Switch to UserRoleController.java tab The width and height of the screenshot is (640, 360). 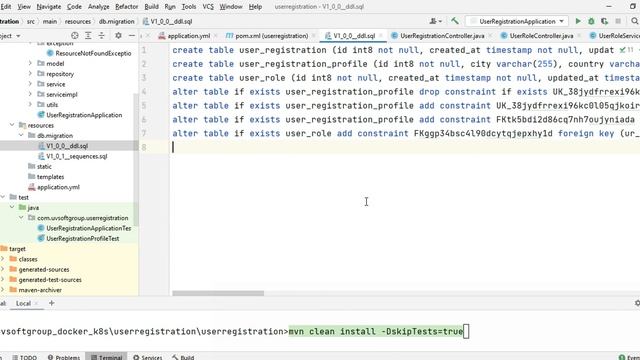click(x=537, y=36)
